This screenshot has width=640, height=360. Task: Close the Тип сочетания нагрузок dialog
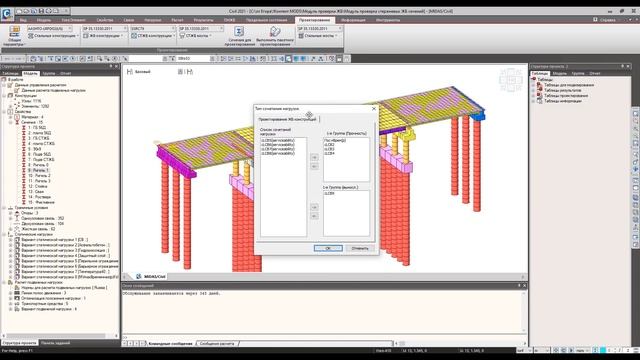[373, 109]
